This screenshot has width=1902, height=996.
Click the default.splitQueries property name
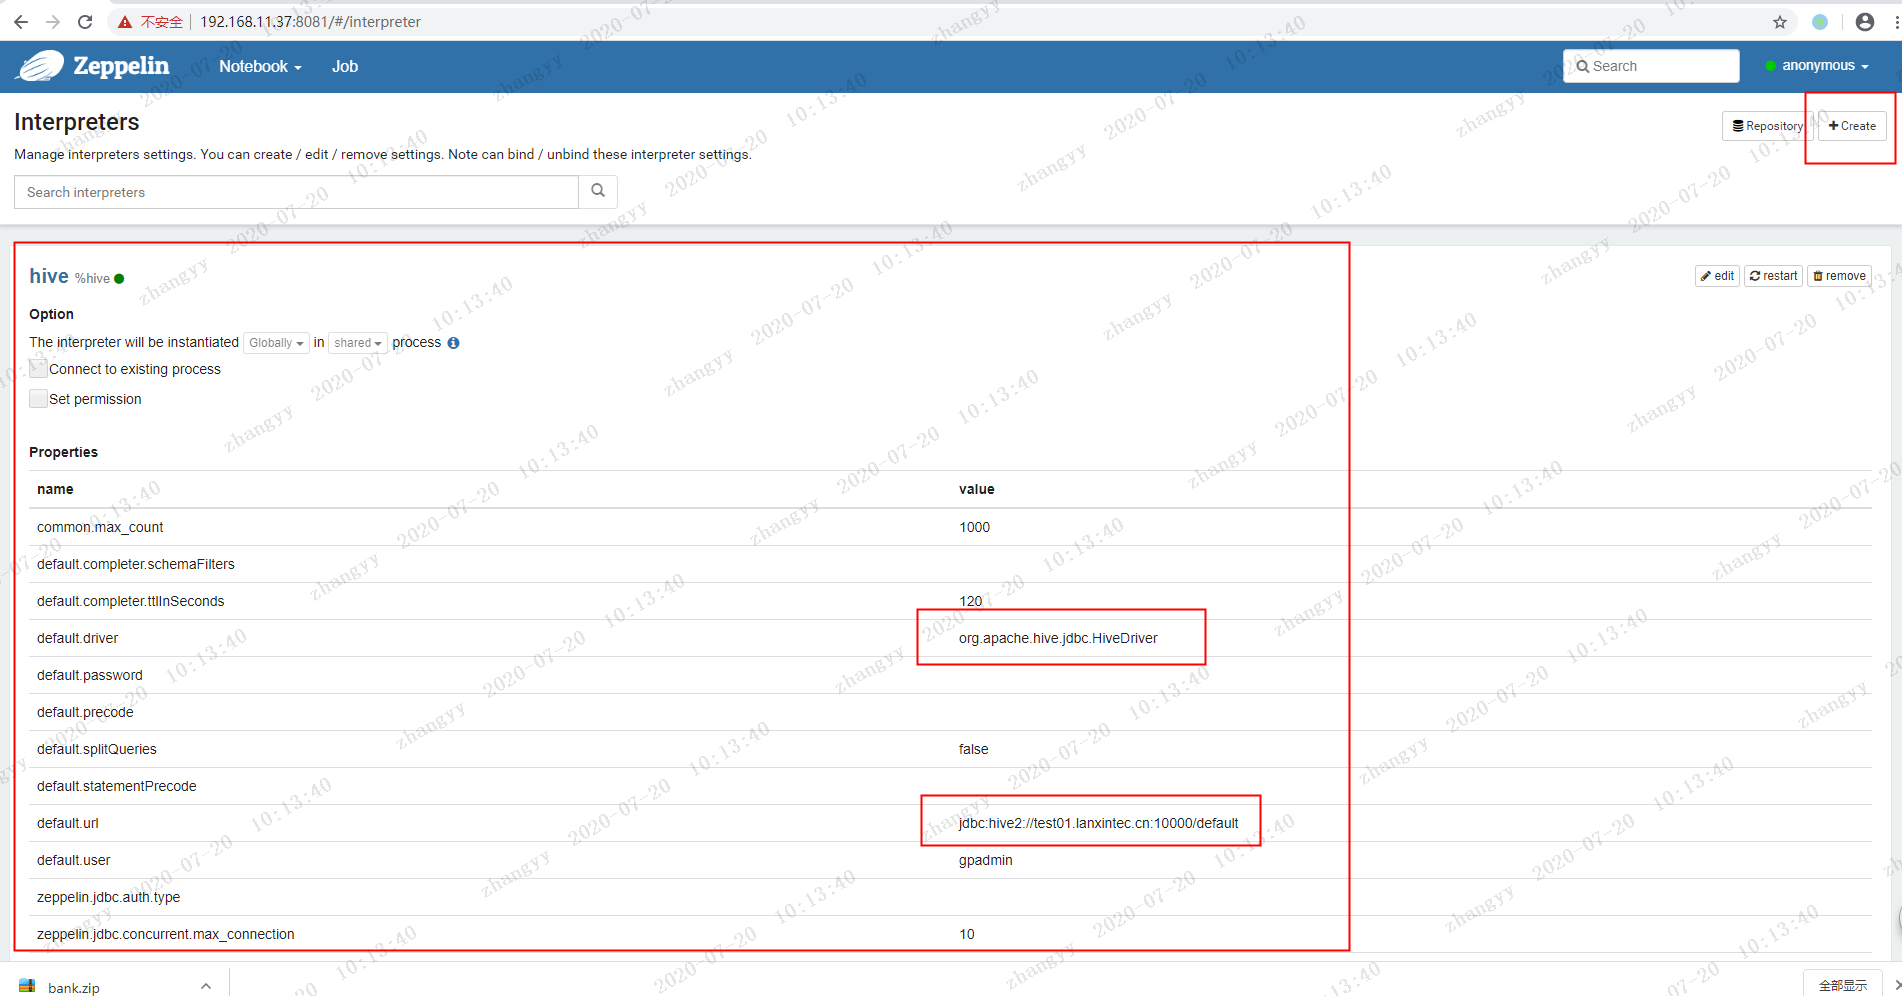[x=97, y=749]
